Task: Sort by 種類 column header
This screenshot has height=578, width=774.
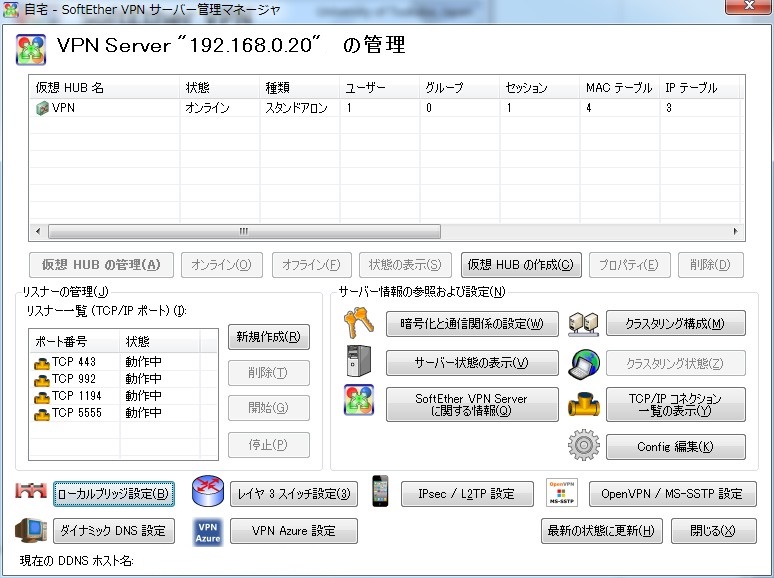Action: click(x=300, y=88)
